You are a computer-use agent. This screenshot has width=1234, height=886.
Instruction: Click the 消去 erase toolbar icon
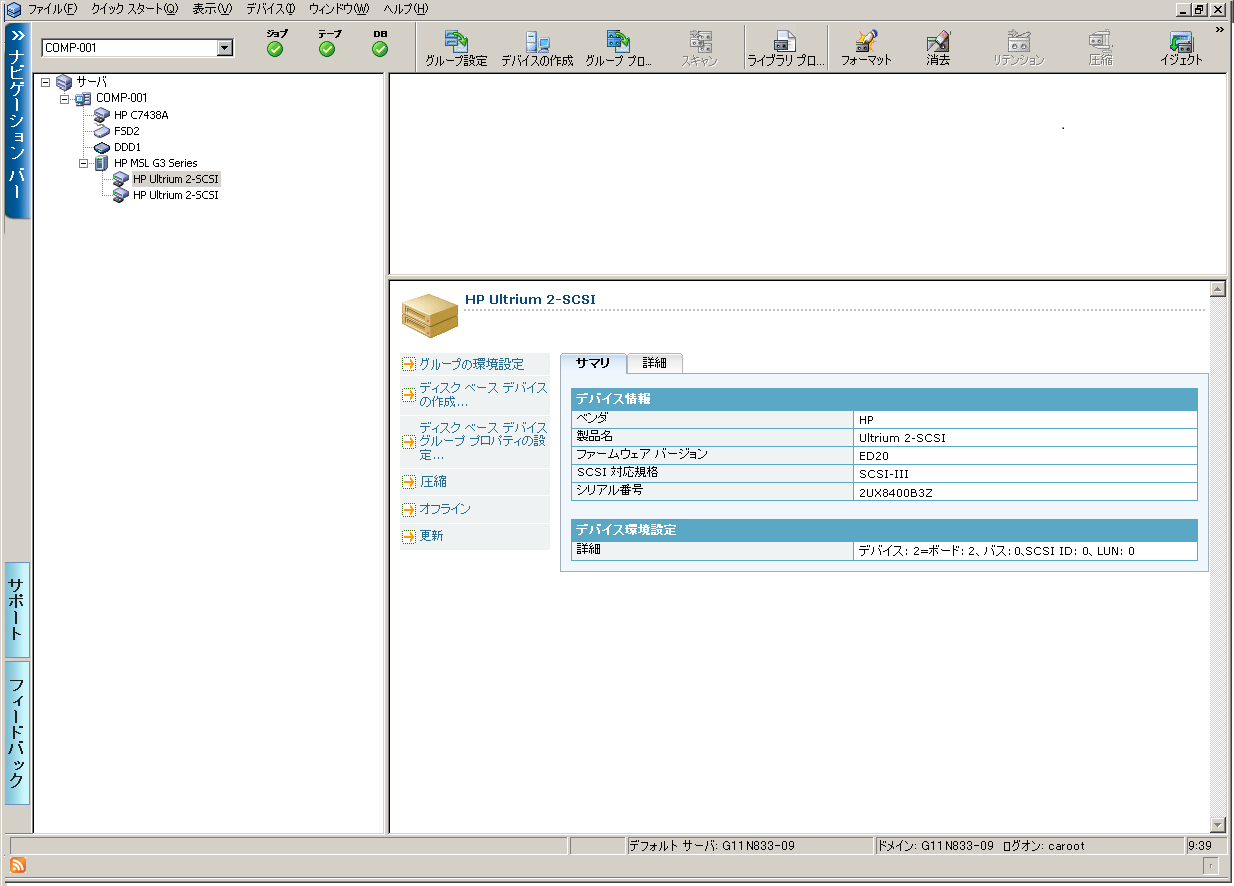938,48
